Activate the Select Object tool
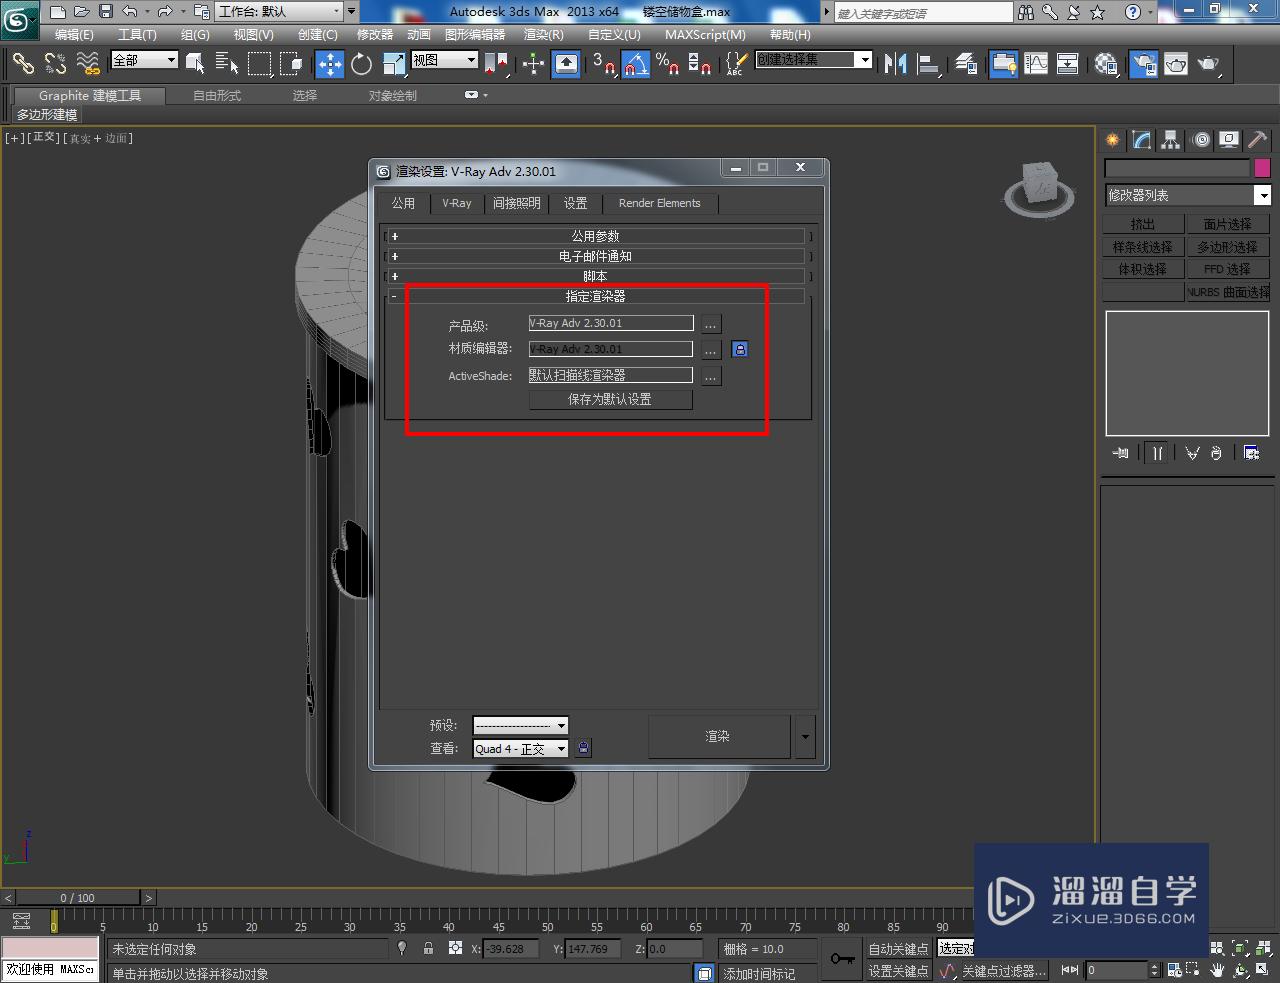The width and height of the screenshot is (1280, 983). tap(195, 64)
